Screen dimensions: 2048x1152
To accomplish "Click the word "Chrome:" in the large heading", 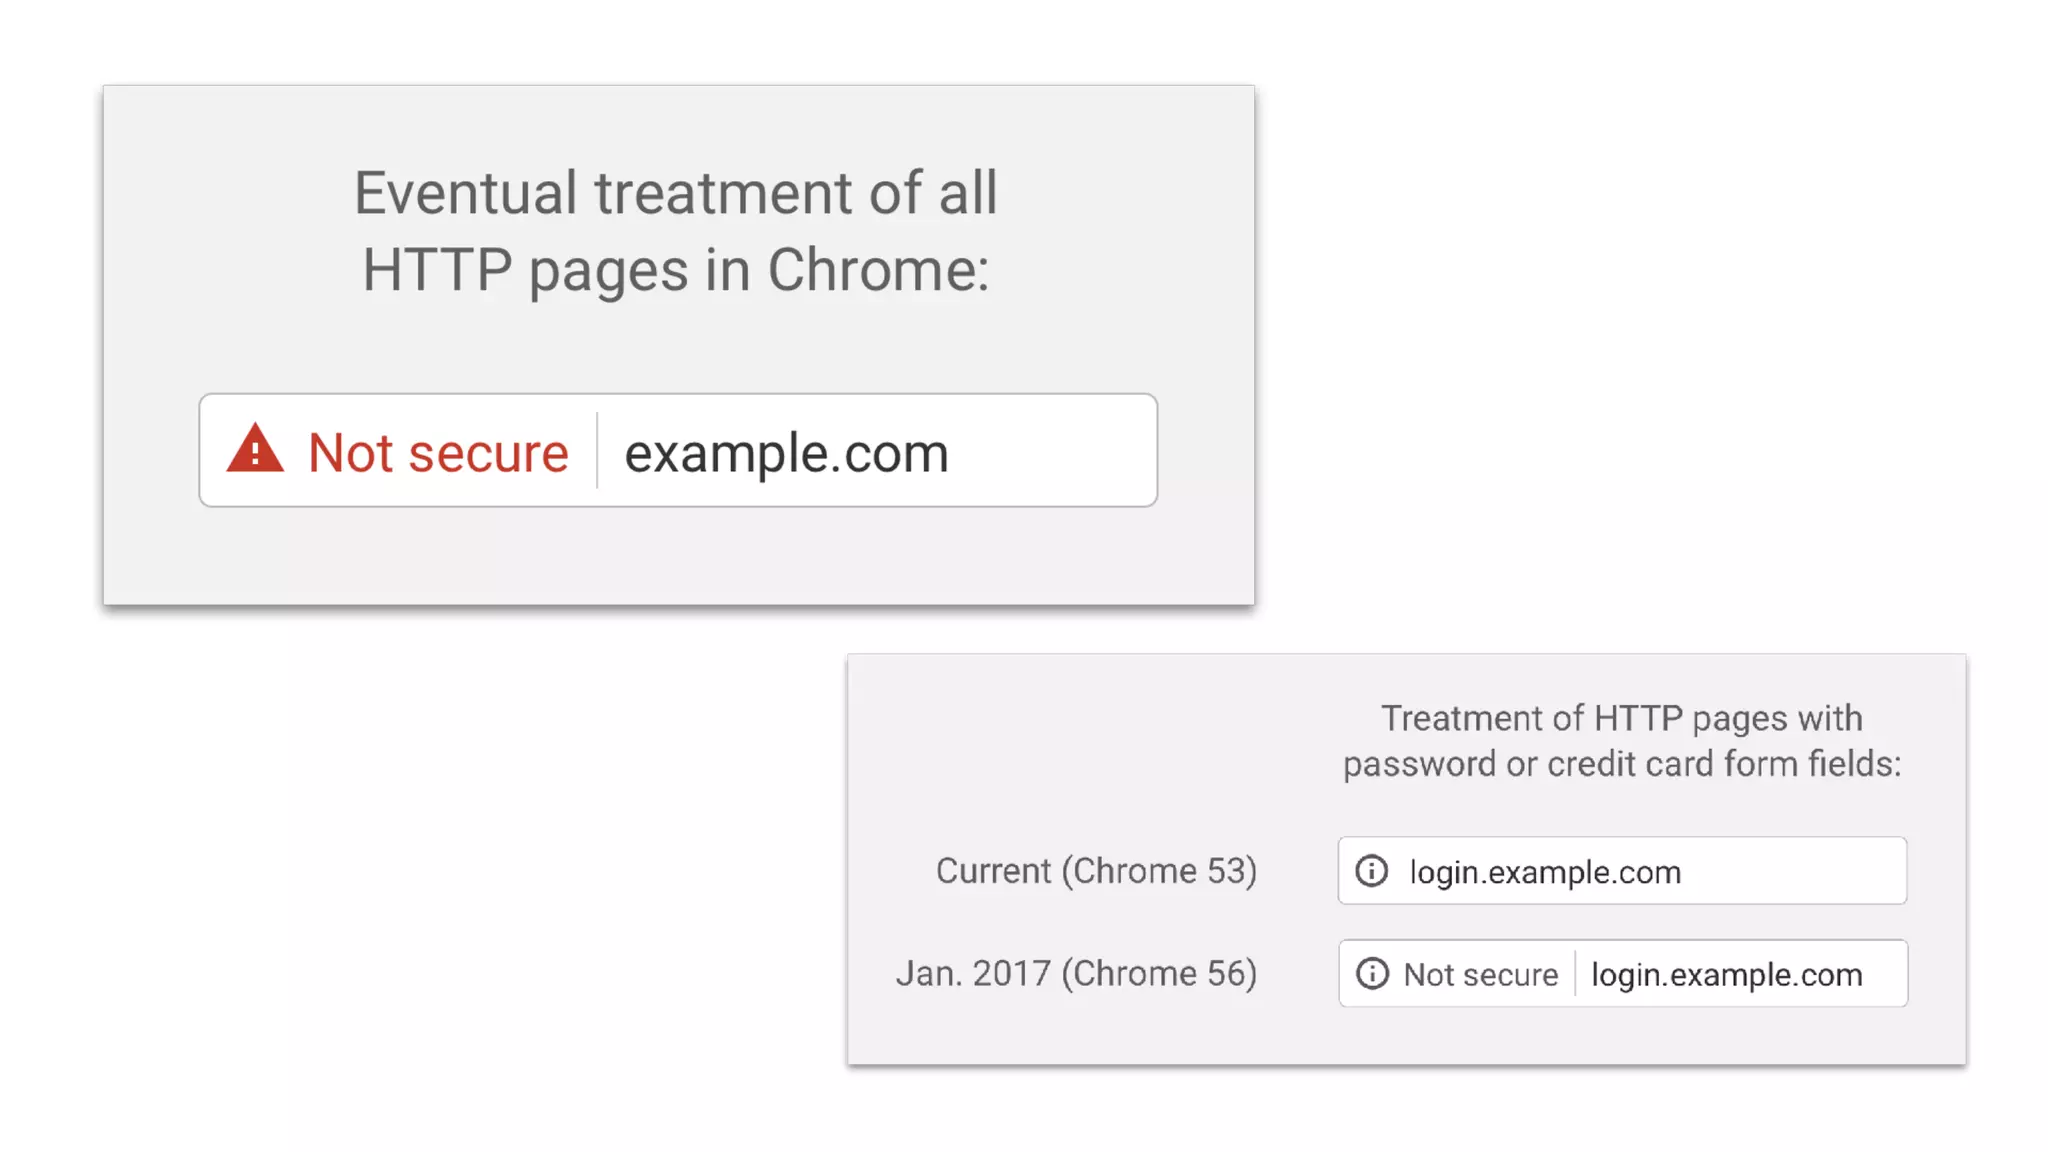I will coord(878,270).
